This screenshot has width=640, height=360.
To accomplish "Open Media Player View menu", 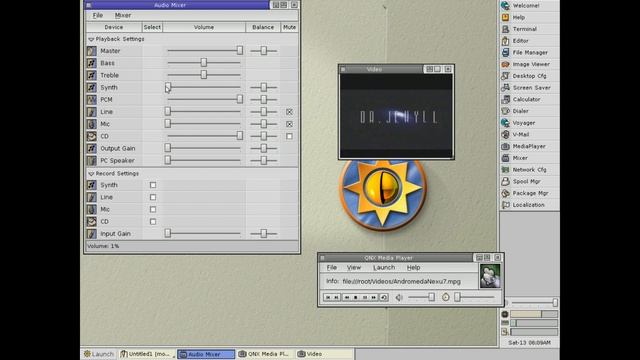I will pyautogui.click(x=354, y=268).
